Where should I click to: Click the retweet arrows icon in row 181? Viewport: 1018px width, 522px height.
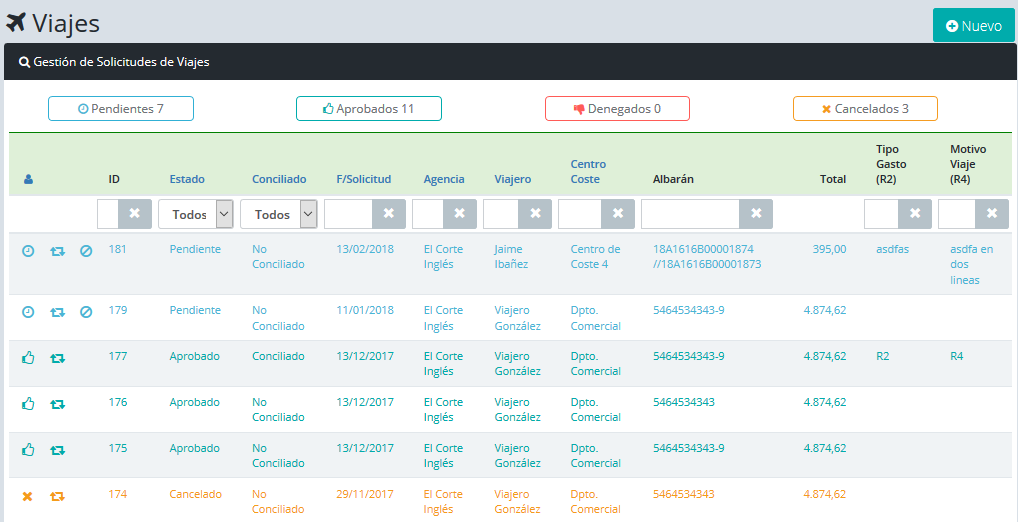58,251
